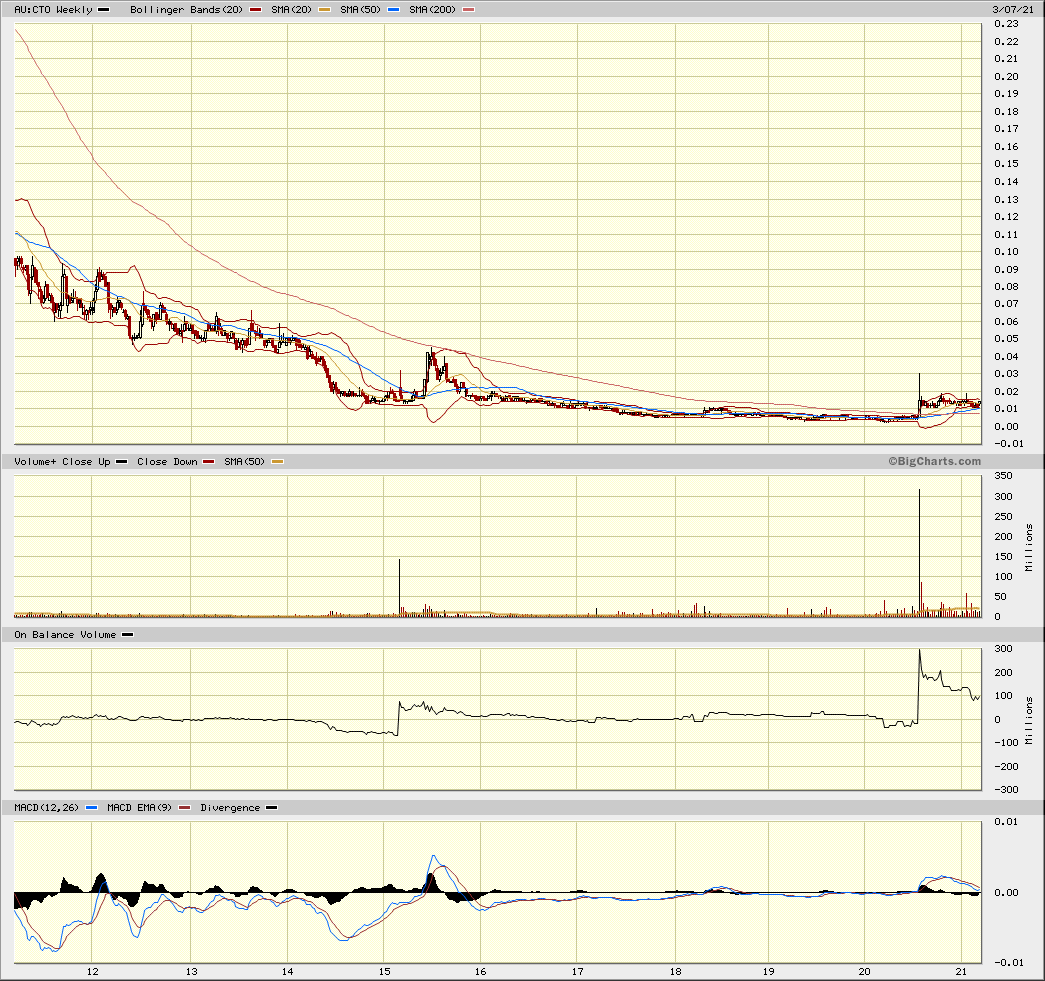Viewport: 1045px width, 981px height.
Task: Click the black Close Up swatch
Action: coord(121,462)
